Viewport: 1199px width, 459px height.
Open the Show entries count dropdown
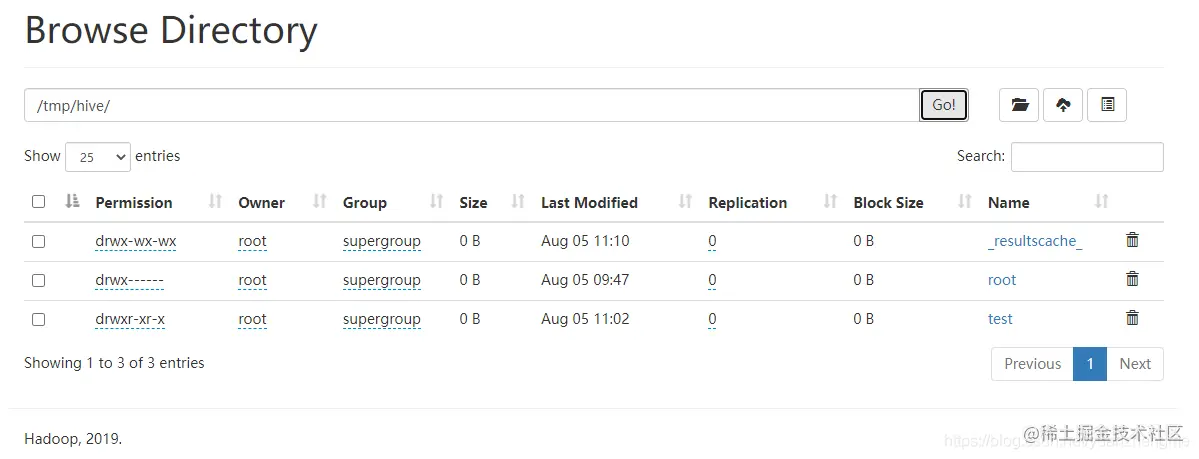[98, 157]
